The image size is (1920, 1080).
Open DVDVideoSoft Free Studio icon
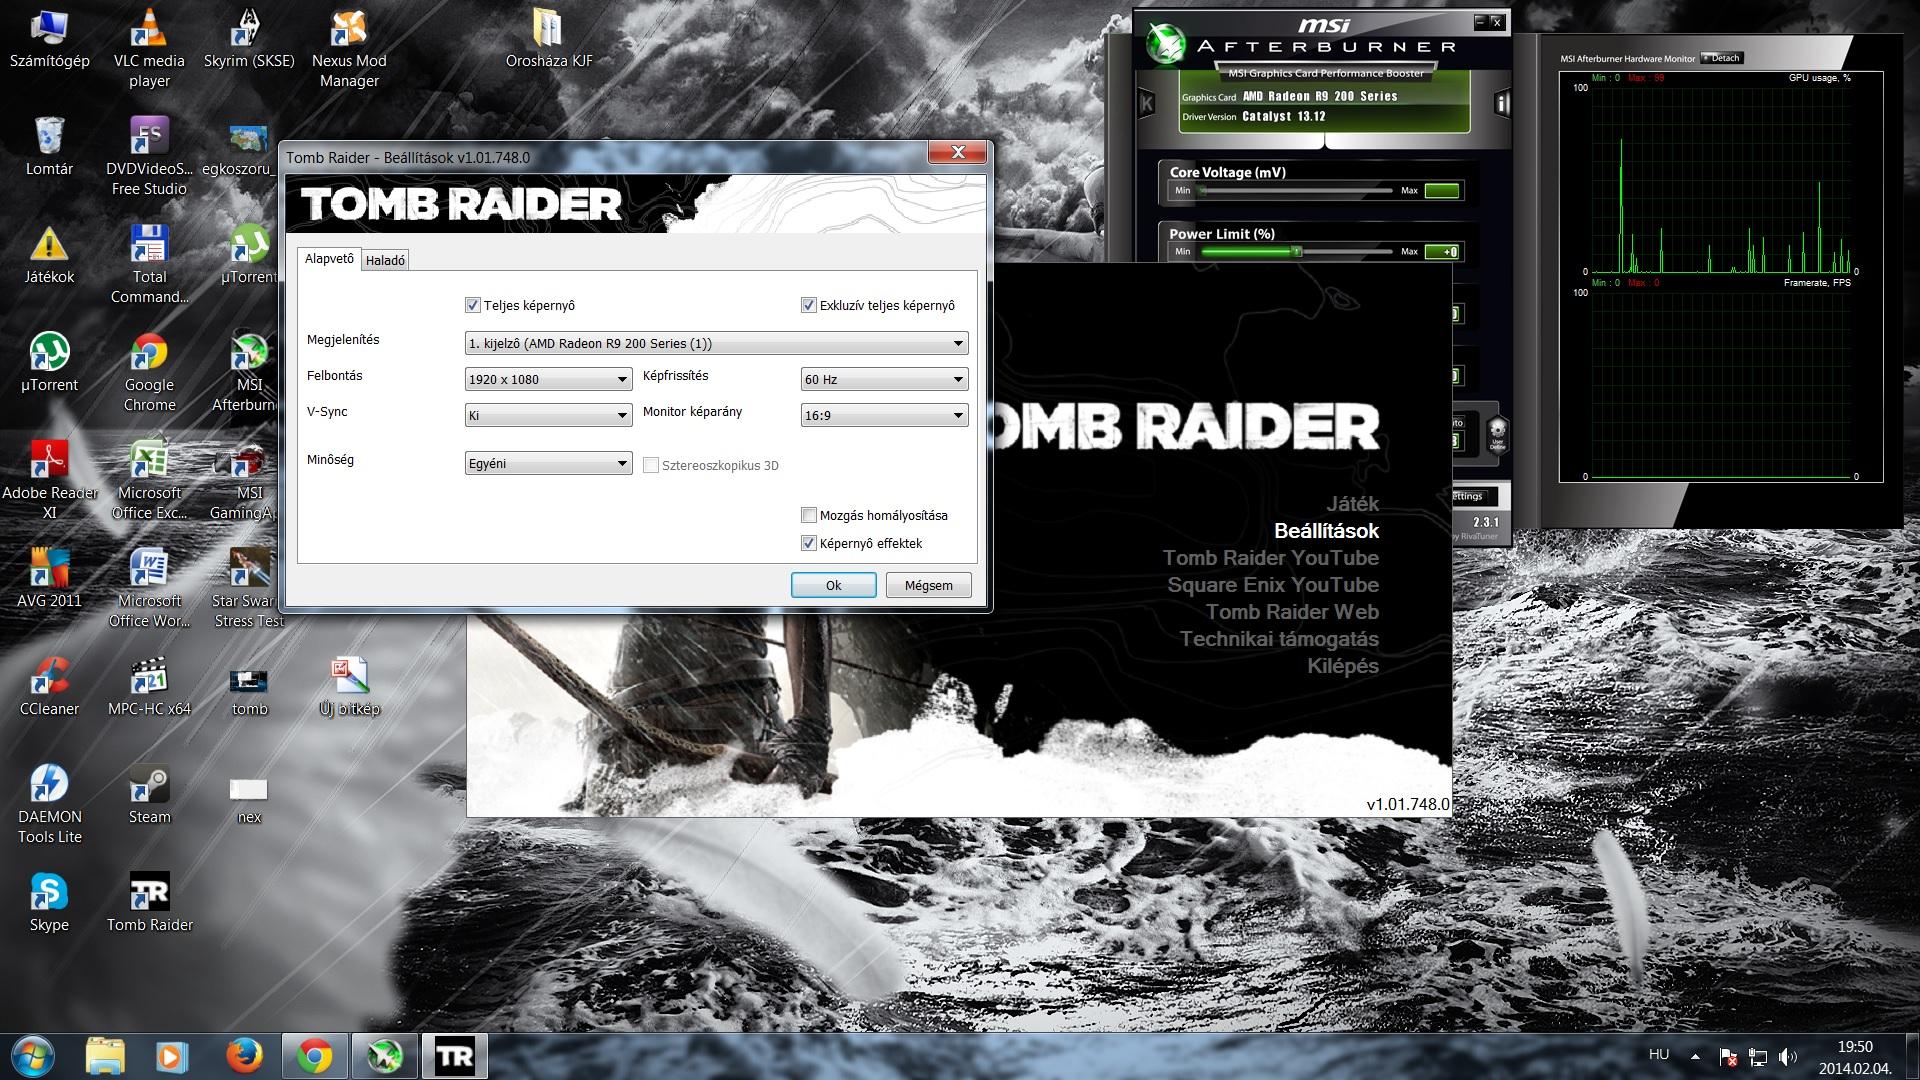tap(149, 156)
